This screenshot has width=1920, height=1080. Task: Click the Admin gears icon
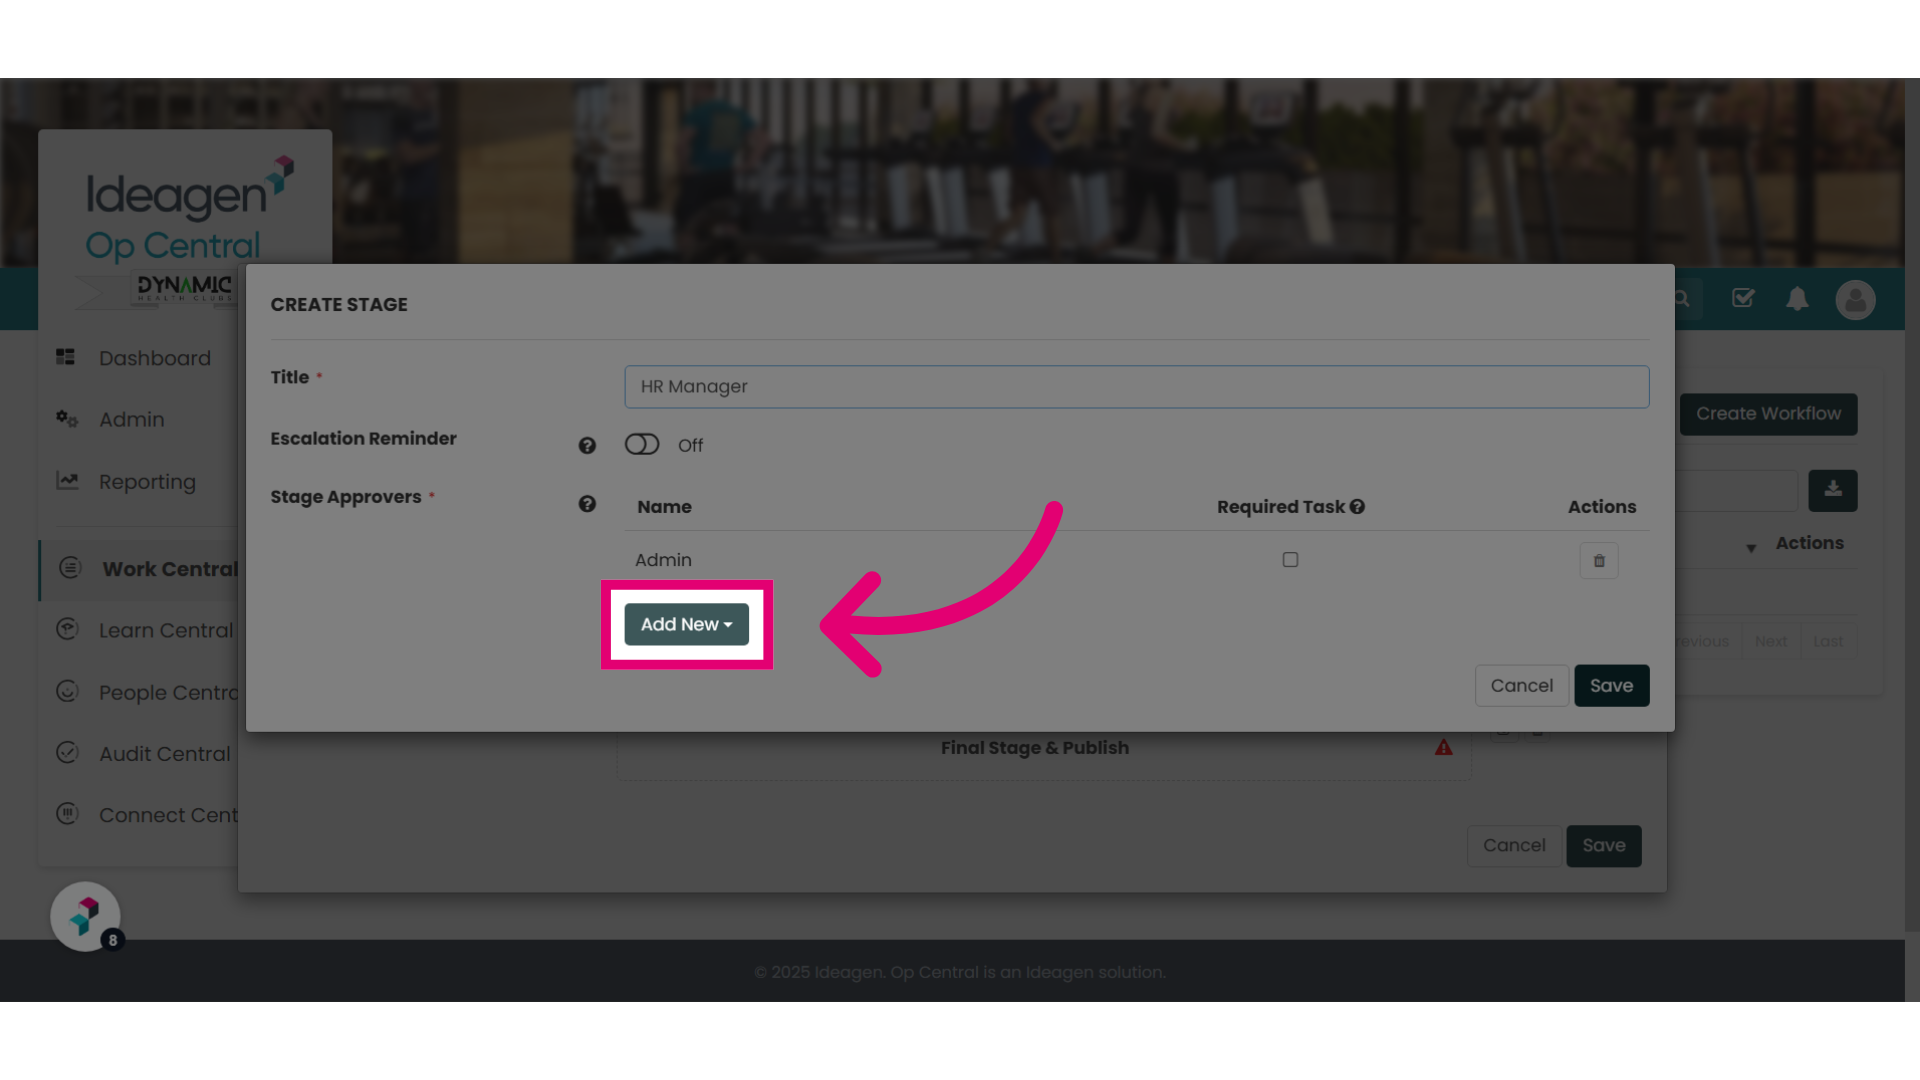[x=66, y=418]
